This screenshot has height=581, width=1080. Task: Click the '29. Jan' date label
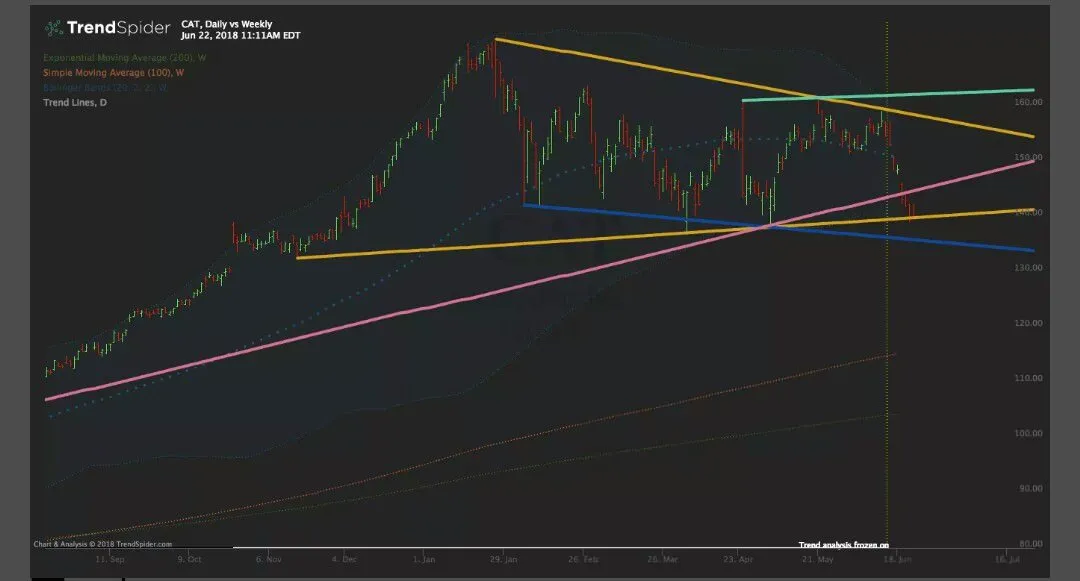tap(503, 559)
